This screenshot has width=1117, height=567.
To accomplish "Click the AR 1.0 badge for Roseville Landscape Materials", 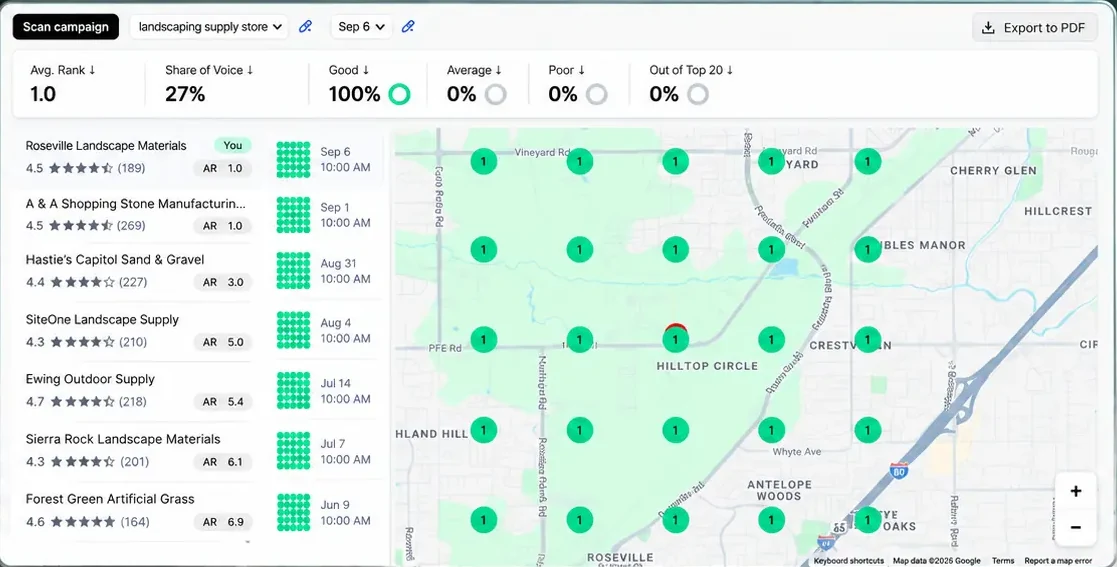I will click(223, 169).
